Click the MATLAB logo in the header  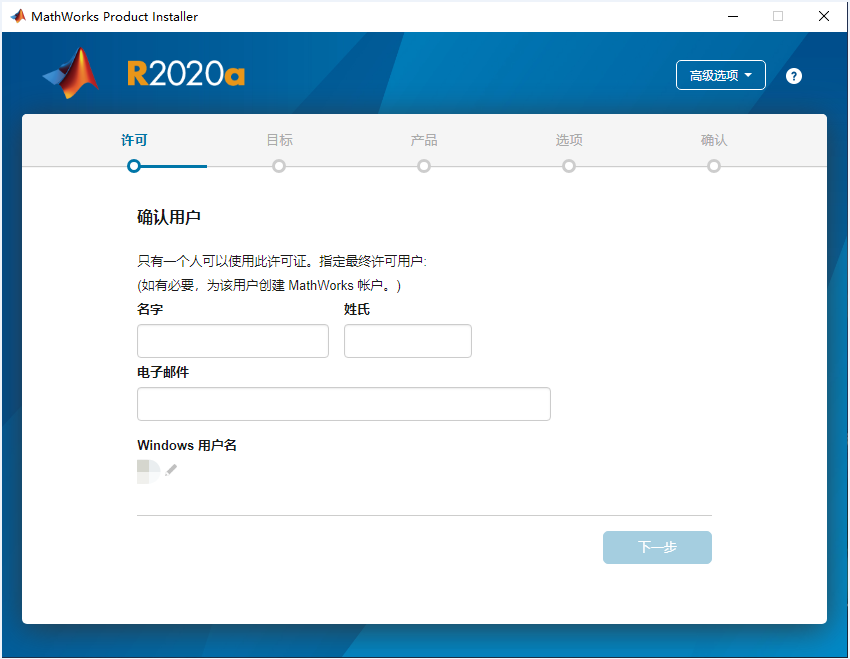(71, 73)
